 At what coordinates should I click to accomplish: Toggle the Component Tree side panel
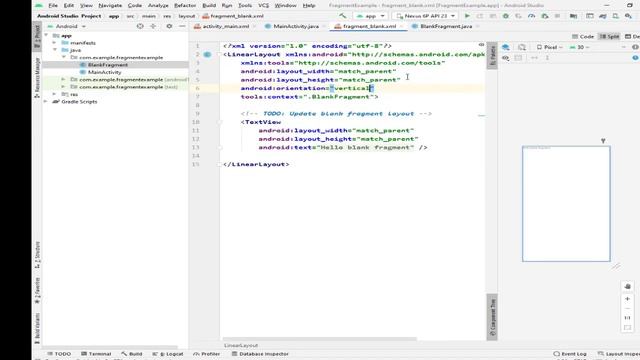pos(492,317)
